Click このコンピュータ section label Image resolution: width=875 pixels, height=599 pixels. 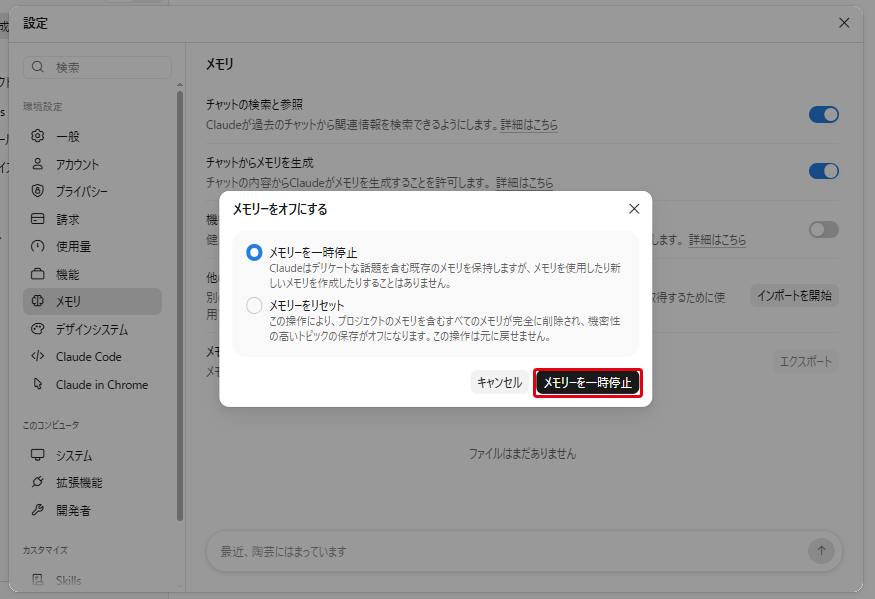click(x=51, y=425)
